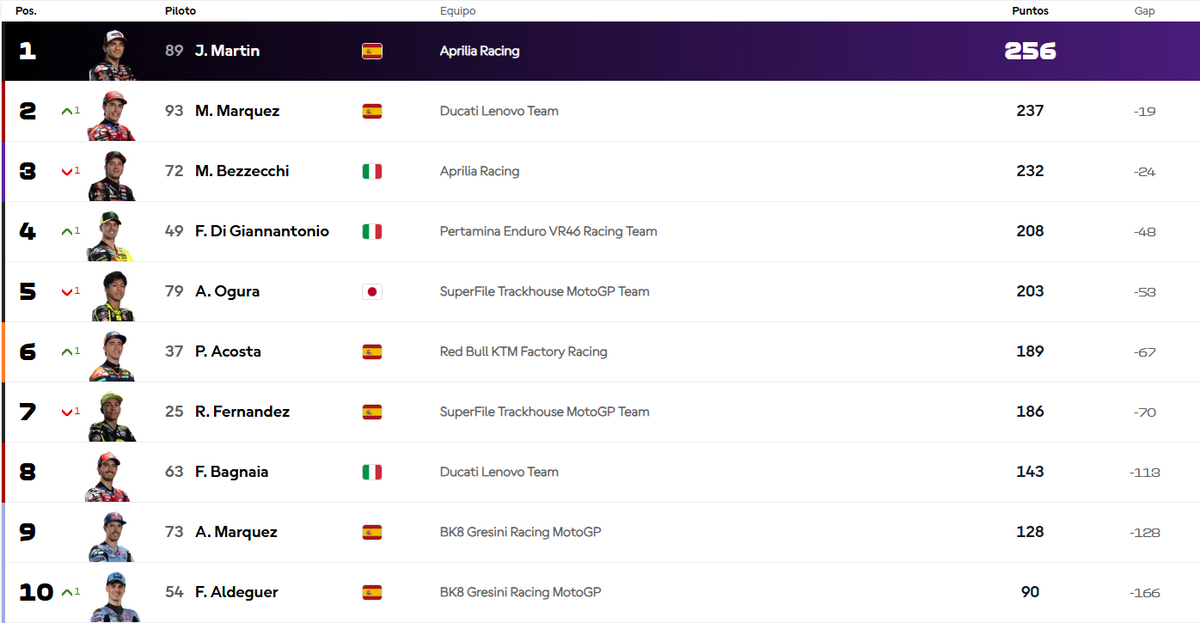
Task: Open J. Martin's rider photo
Action: click(111, 54)
